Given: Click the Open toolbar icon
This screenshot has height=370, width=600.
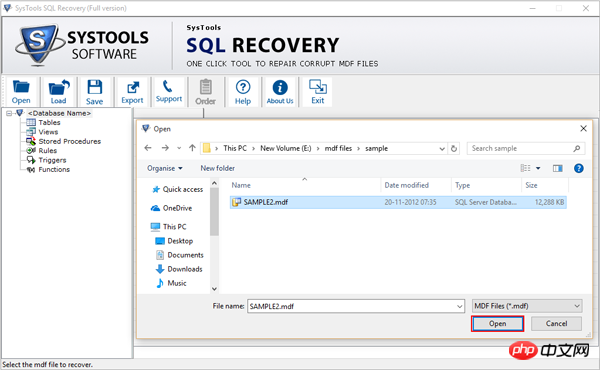Looking at the screenshot, I should tap(21, 91).
